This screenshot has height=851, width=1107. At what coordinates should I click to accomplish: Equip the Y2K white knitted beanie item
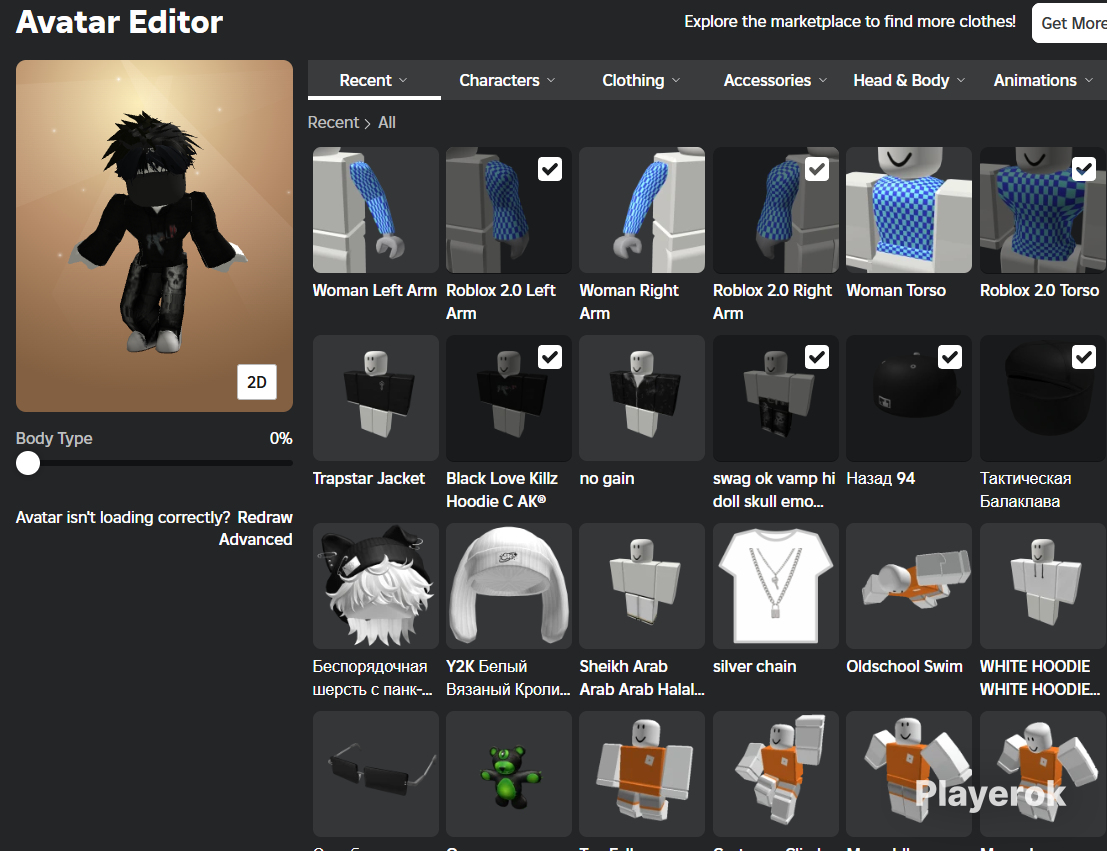(x=508, y=585)
